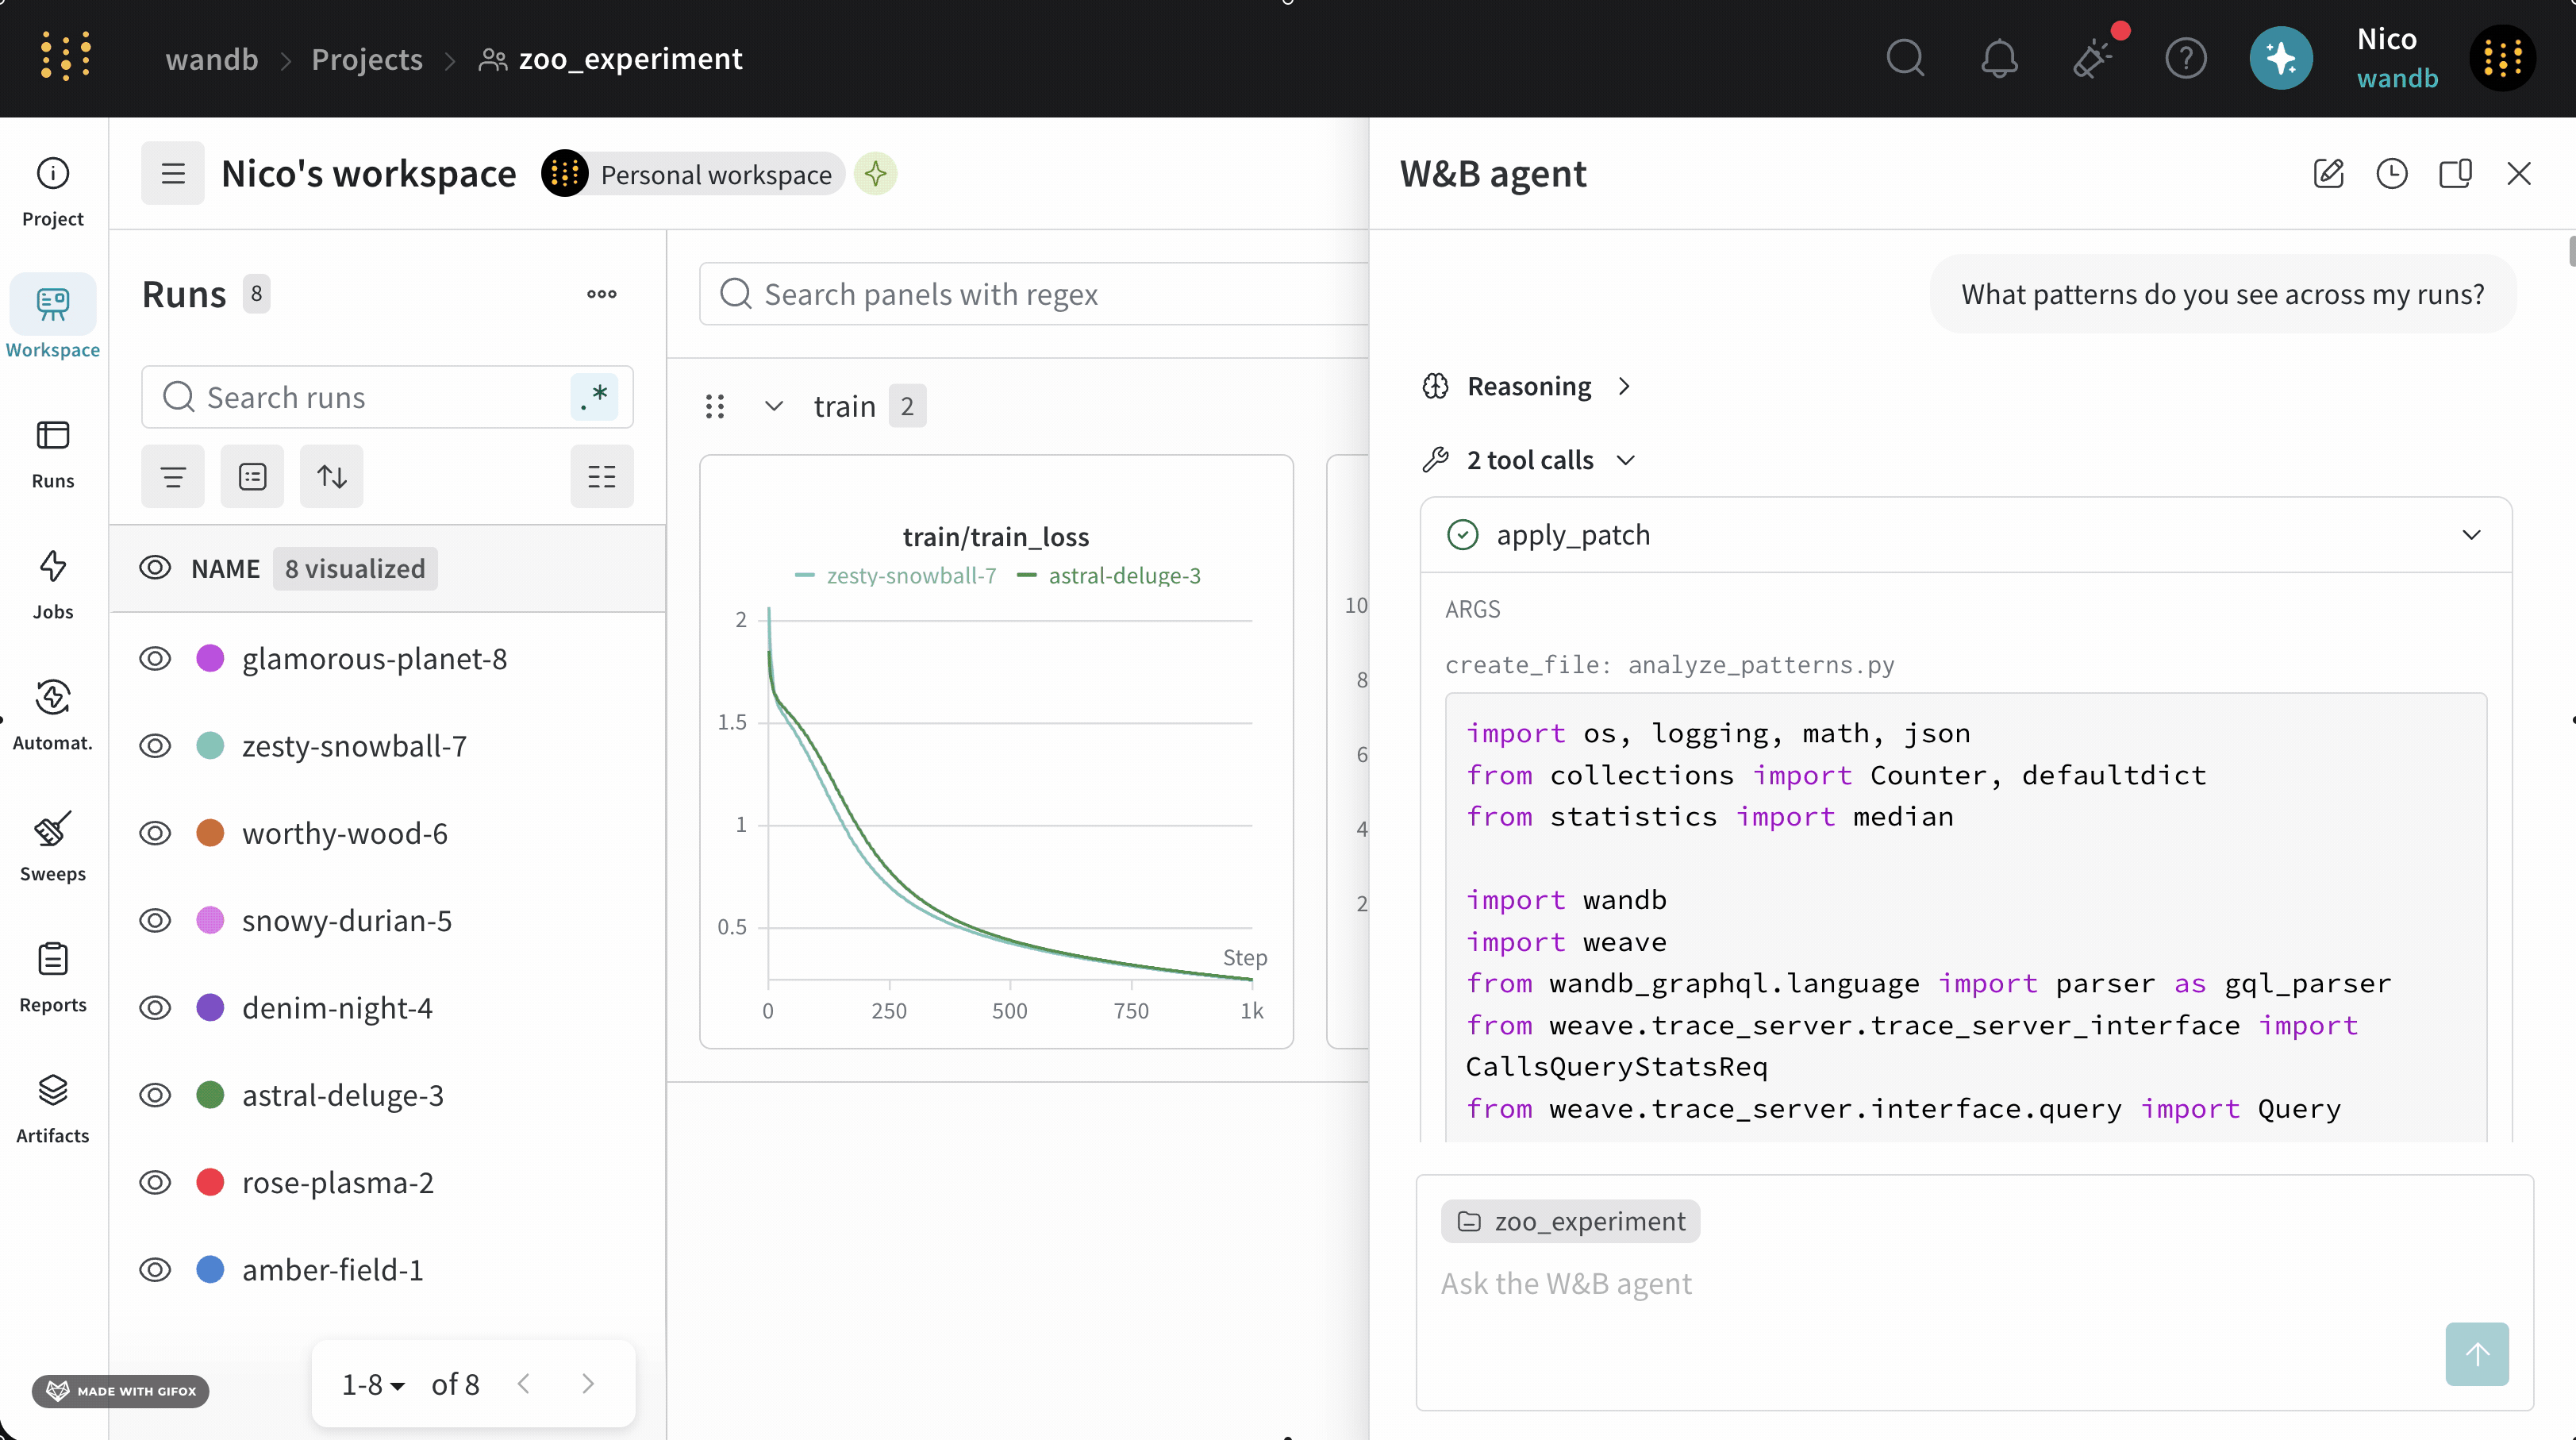Close the W&B agent panel

2519,174
